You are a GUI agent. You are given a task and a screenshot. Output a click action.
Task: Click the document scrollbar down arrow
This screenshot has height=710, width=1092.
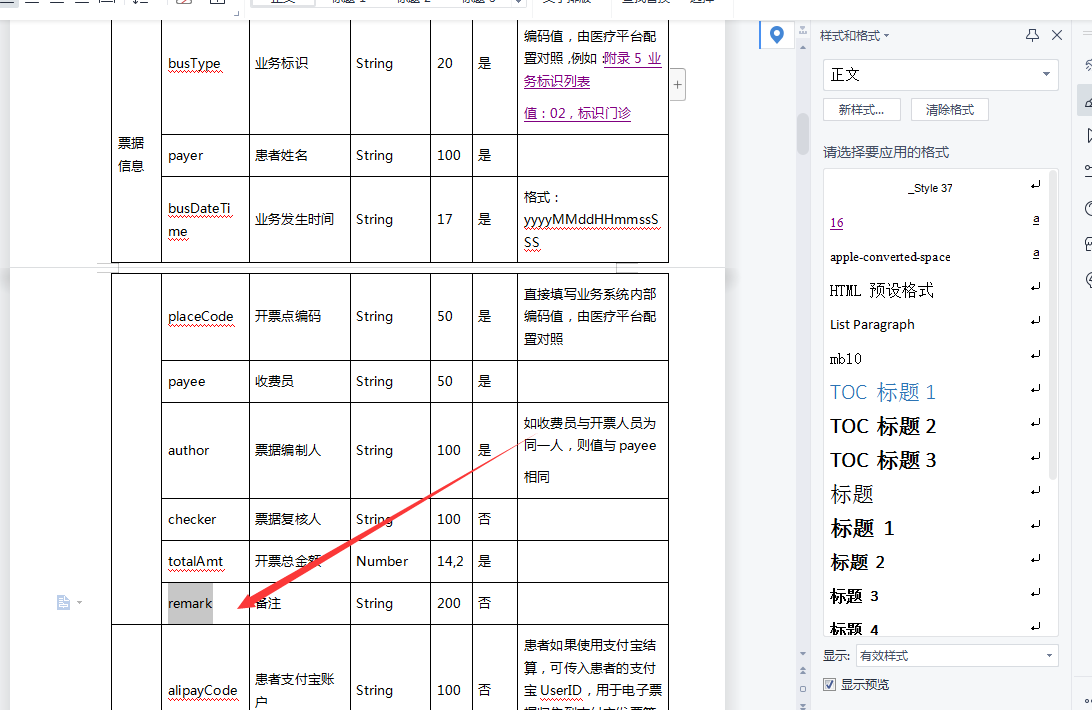pyautogui.click(x=802, y=654)
